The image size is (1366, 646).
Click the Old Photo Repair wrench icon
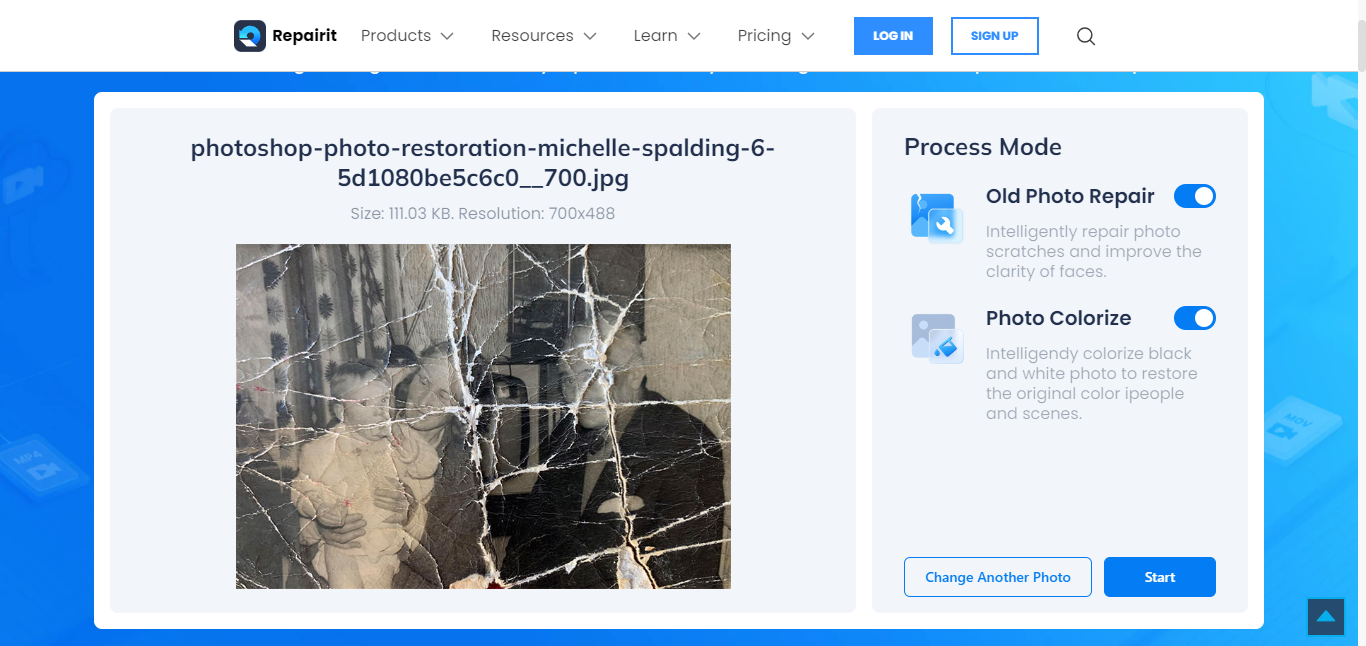(x=937, y=218)
